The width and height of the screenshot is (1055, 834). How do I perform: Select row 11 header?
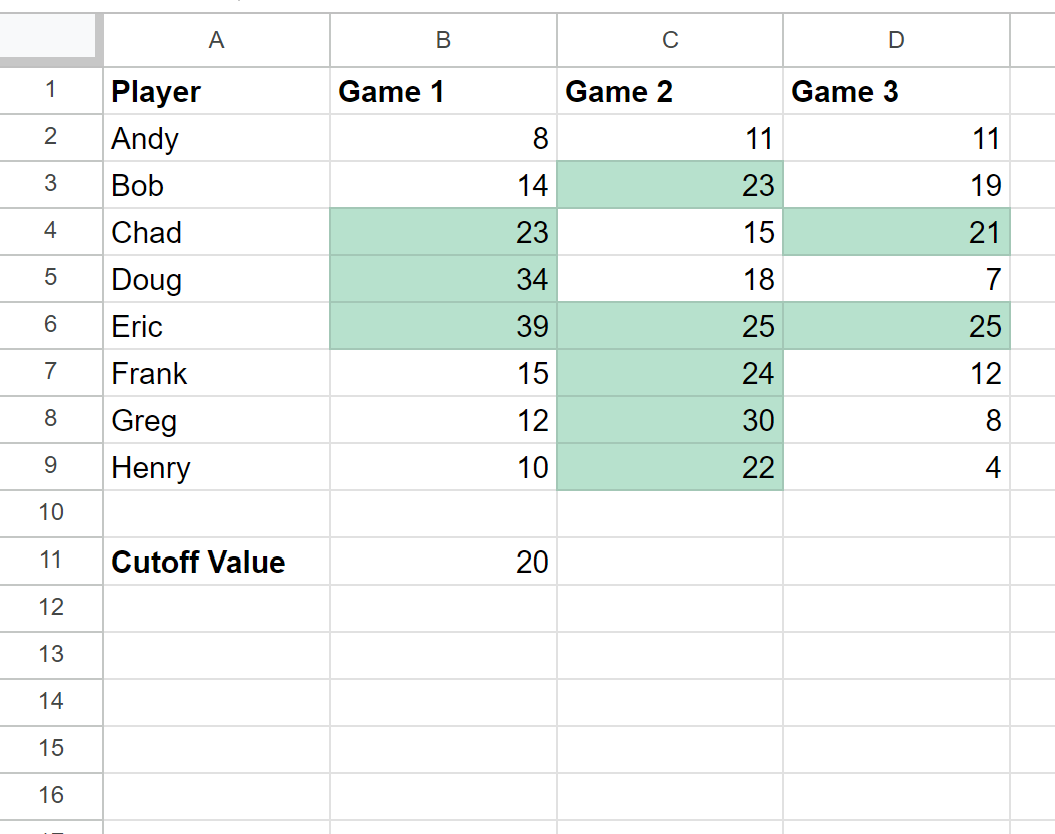(x=51, y=561)
